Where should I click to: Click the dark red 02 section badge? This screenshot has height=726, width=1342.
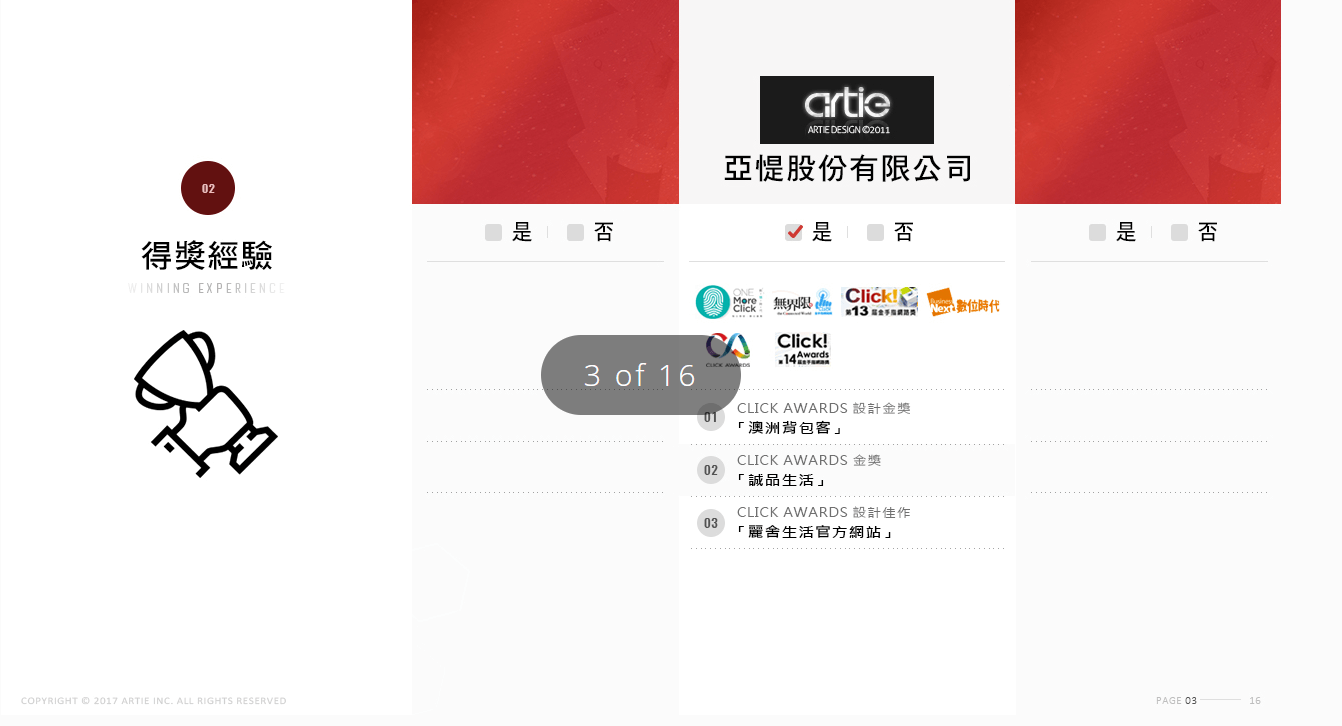(208, 188)
